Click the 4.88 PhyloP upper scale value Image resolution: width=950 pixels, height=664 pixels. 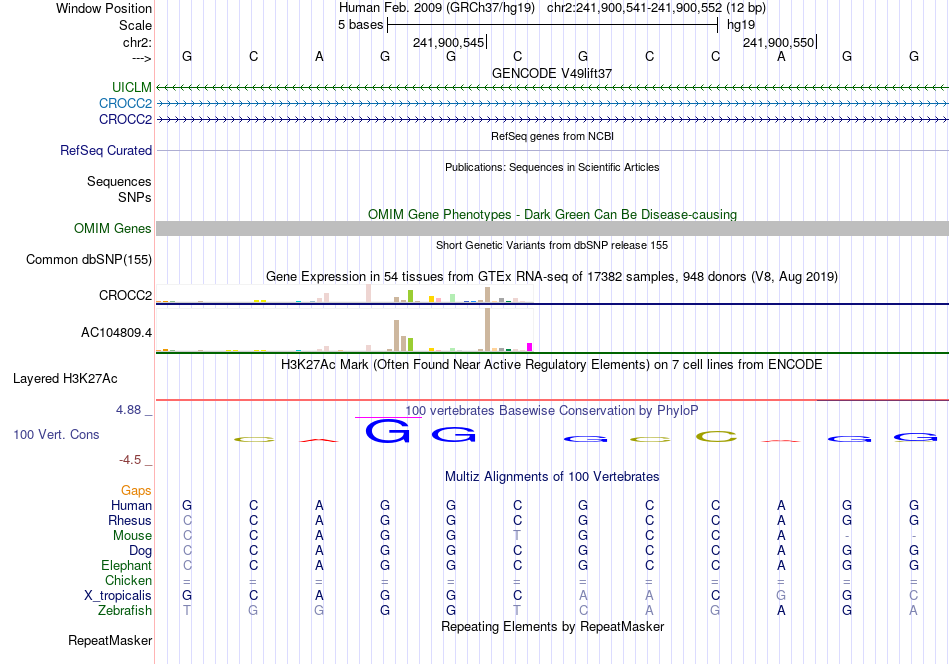[128, 410]
